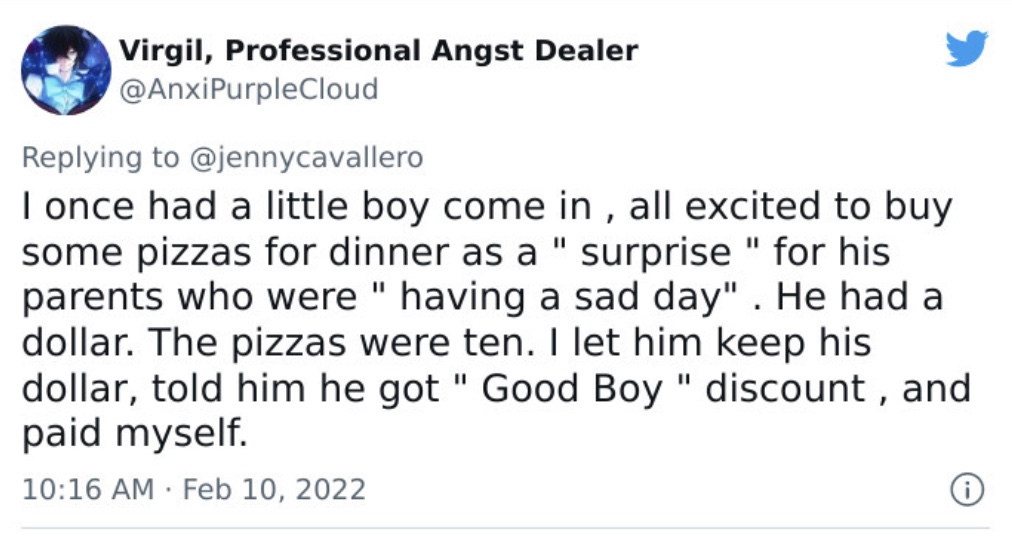
Task: Open Virgil's profile avatar picture
Action: 66,70
